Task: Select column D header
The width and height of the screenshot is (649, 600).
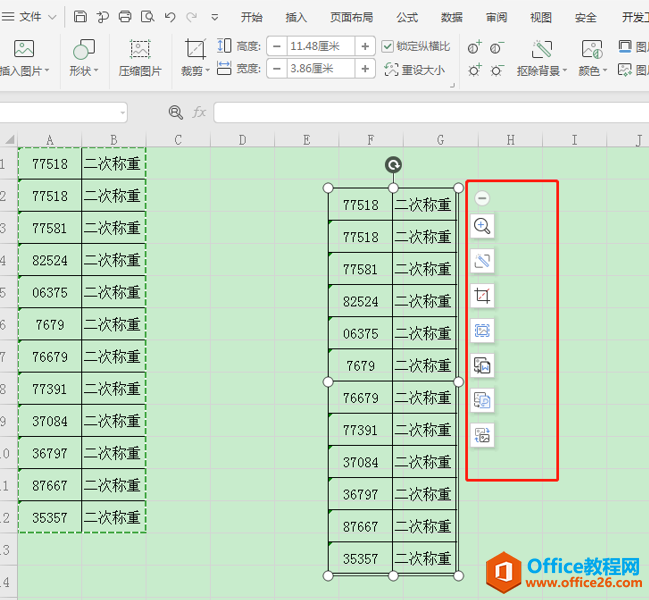Action: point(243,140)
